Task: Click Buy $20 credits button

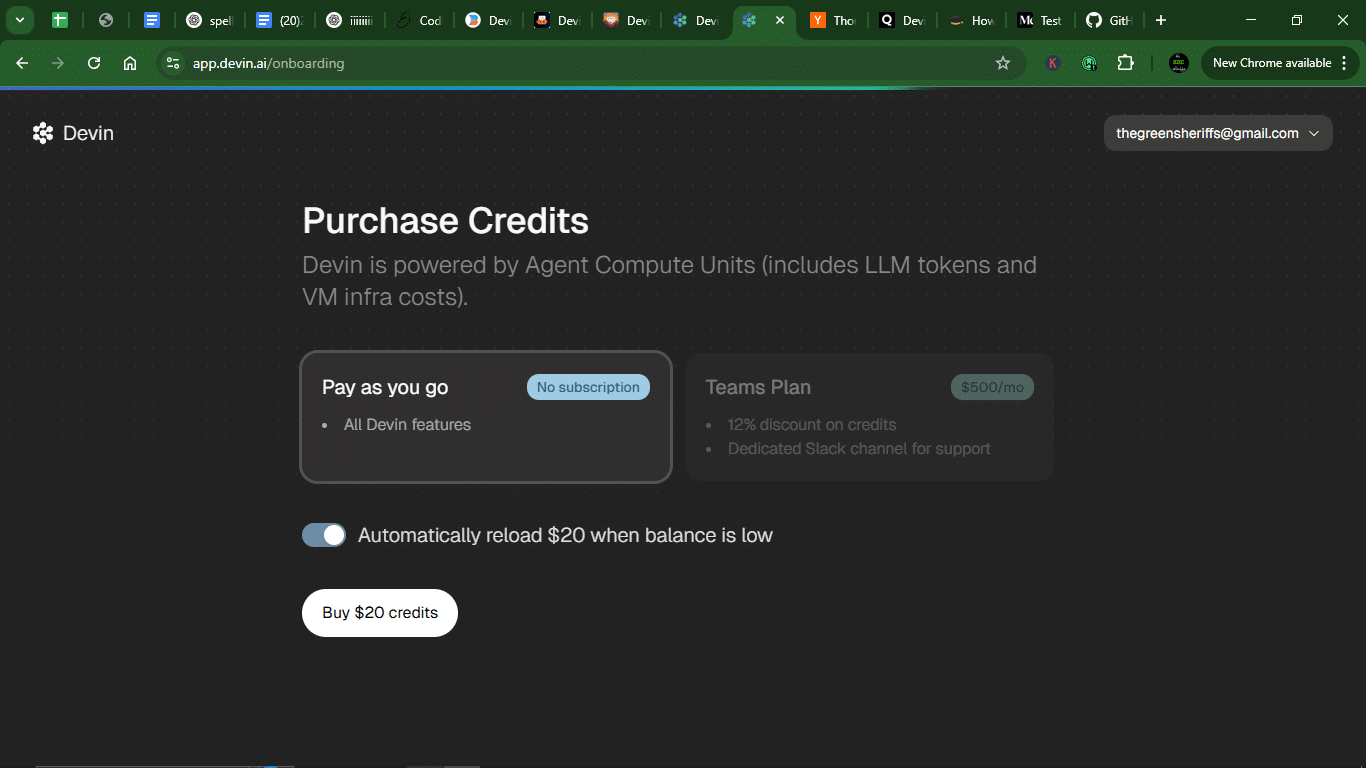Action: click(380, 613)
